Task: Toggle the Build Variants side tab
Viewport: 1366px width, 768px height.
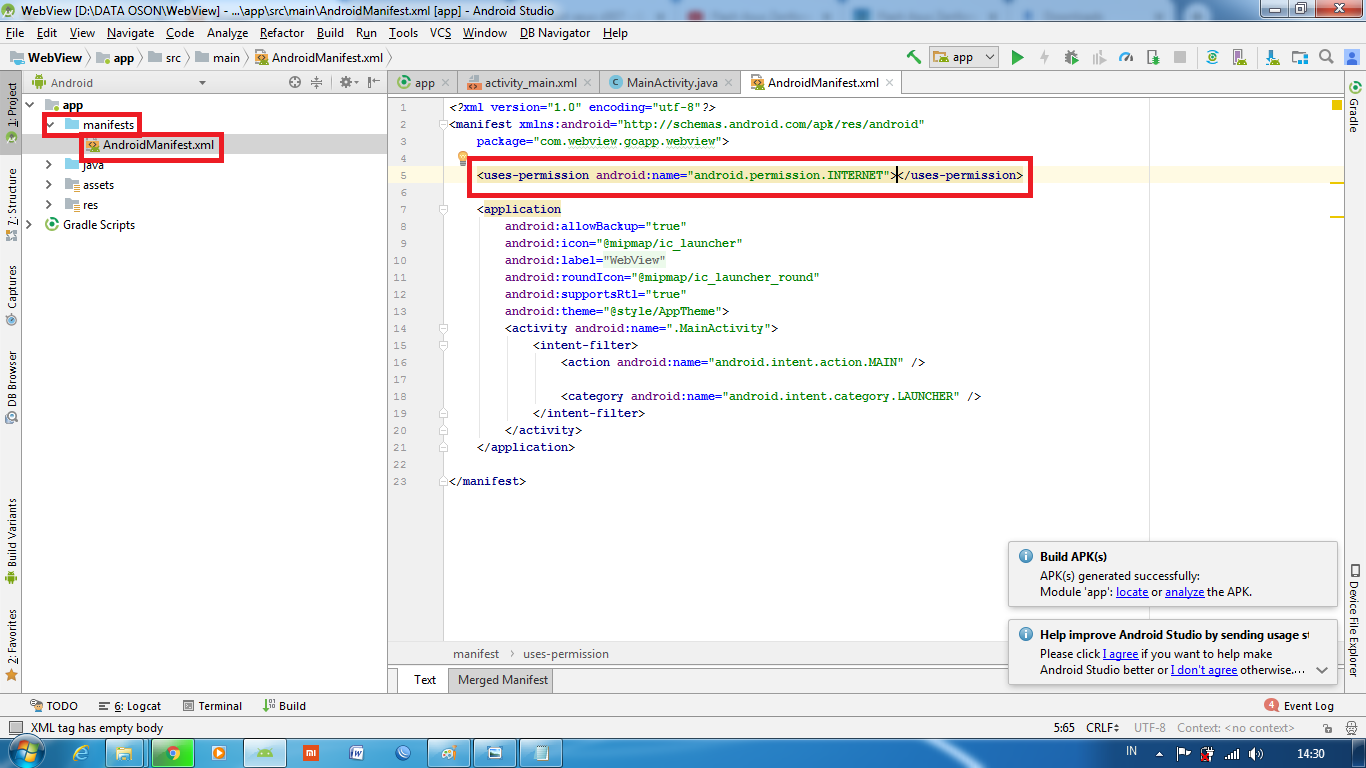Action: click(x=11, y=541)
